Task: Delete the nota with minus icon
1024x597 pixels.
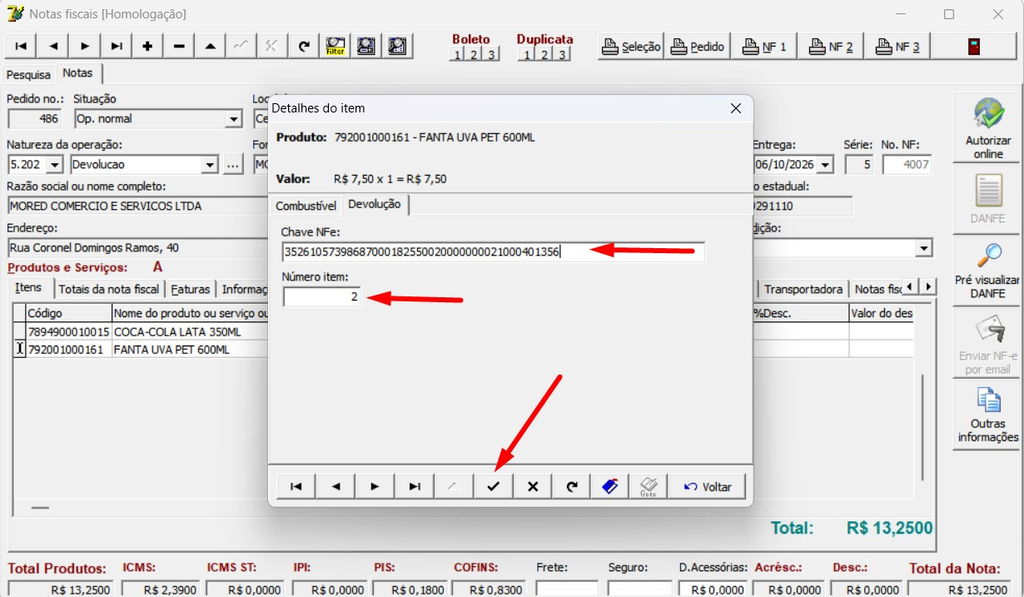Action: 178,46
